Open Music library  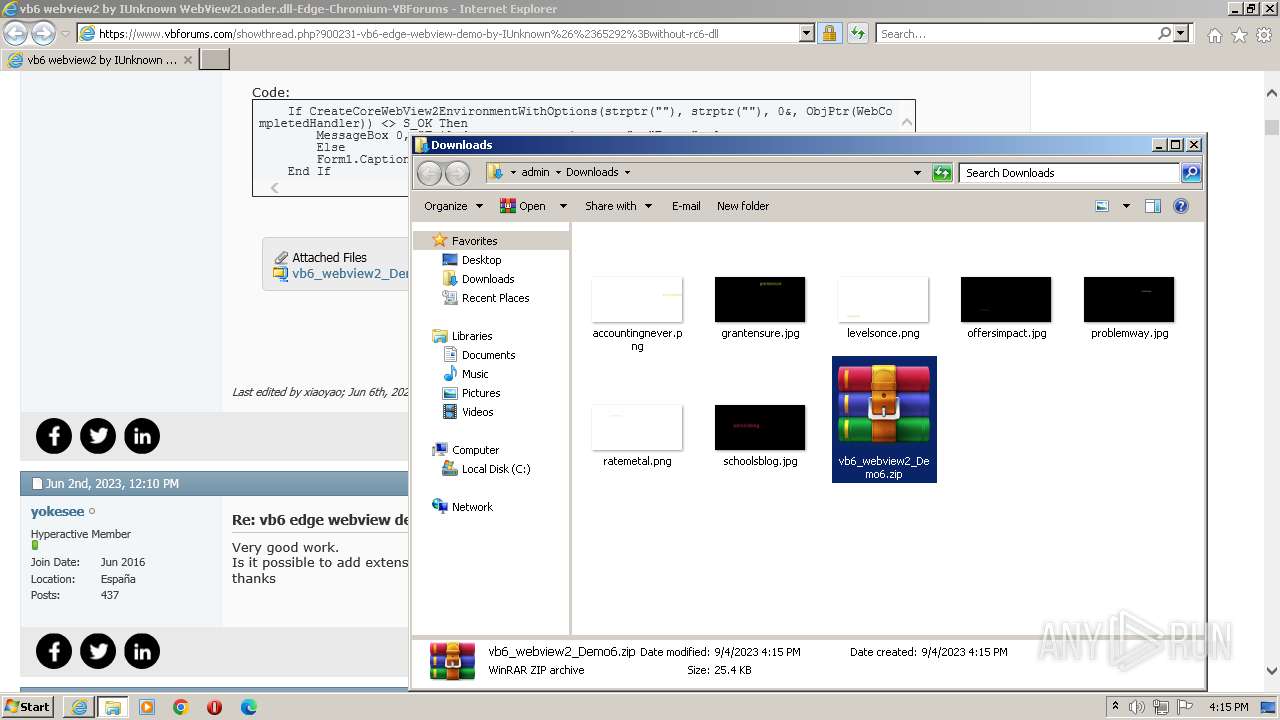475,374
